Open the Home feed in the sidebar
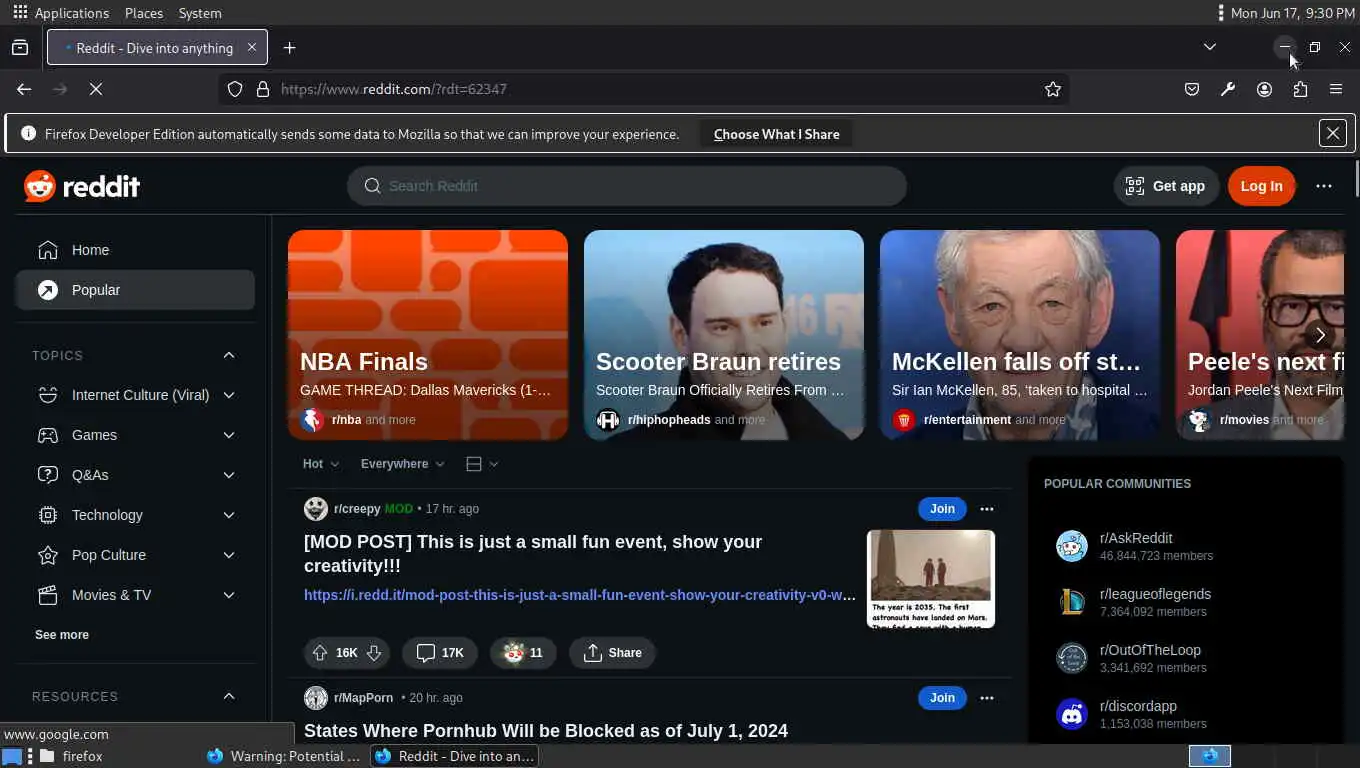 (x=135, y=250)
